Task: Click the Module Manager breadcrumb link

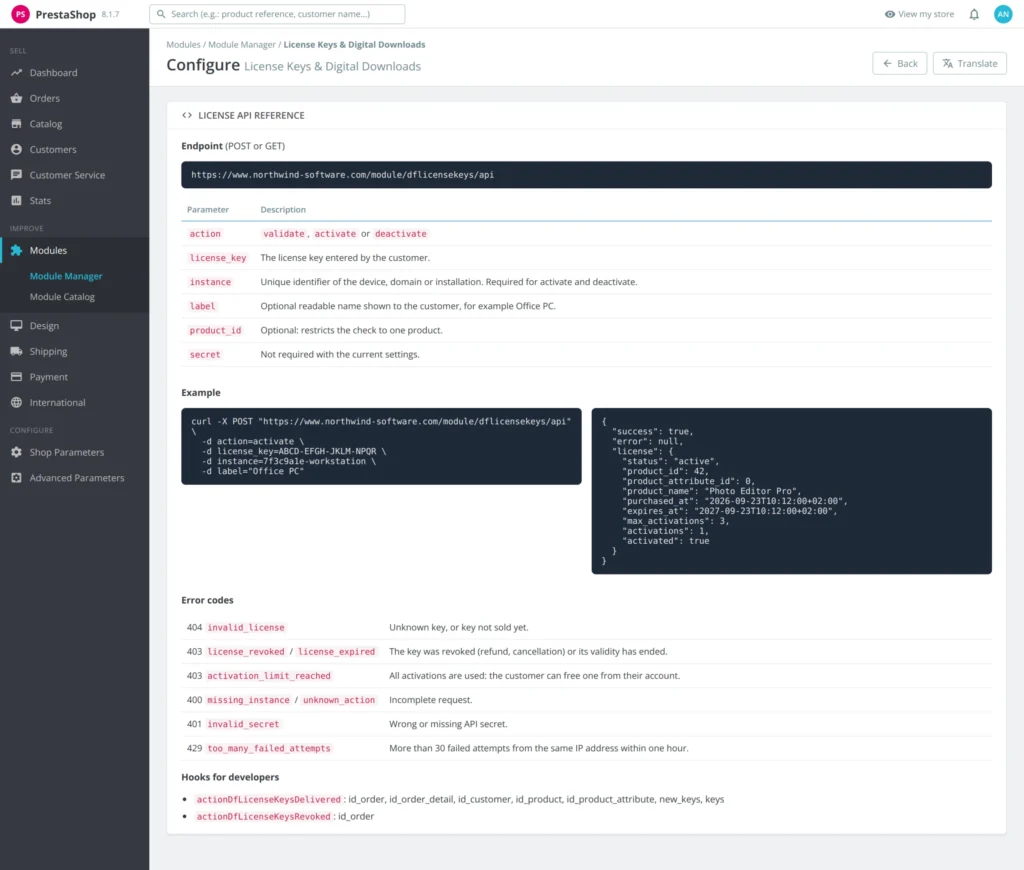Action: click(x=242, y=44)
